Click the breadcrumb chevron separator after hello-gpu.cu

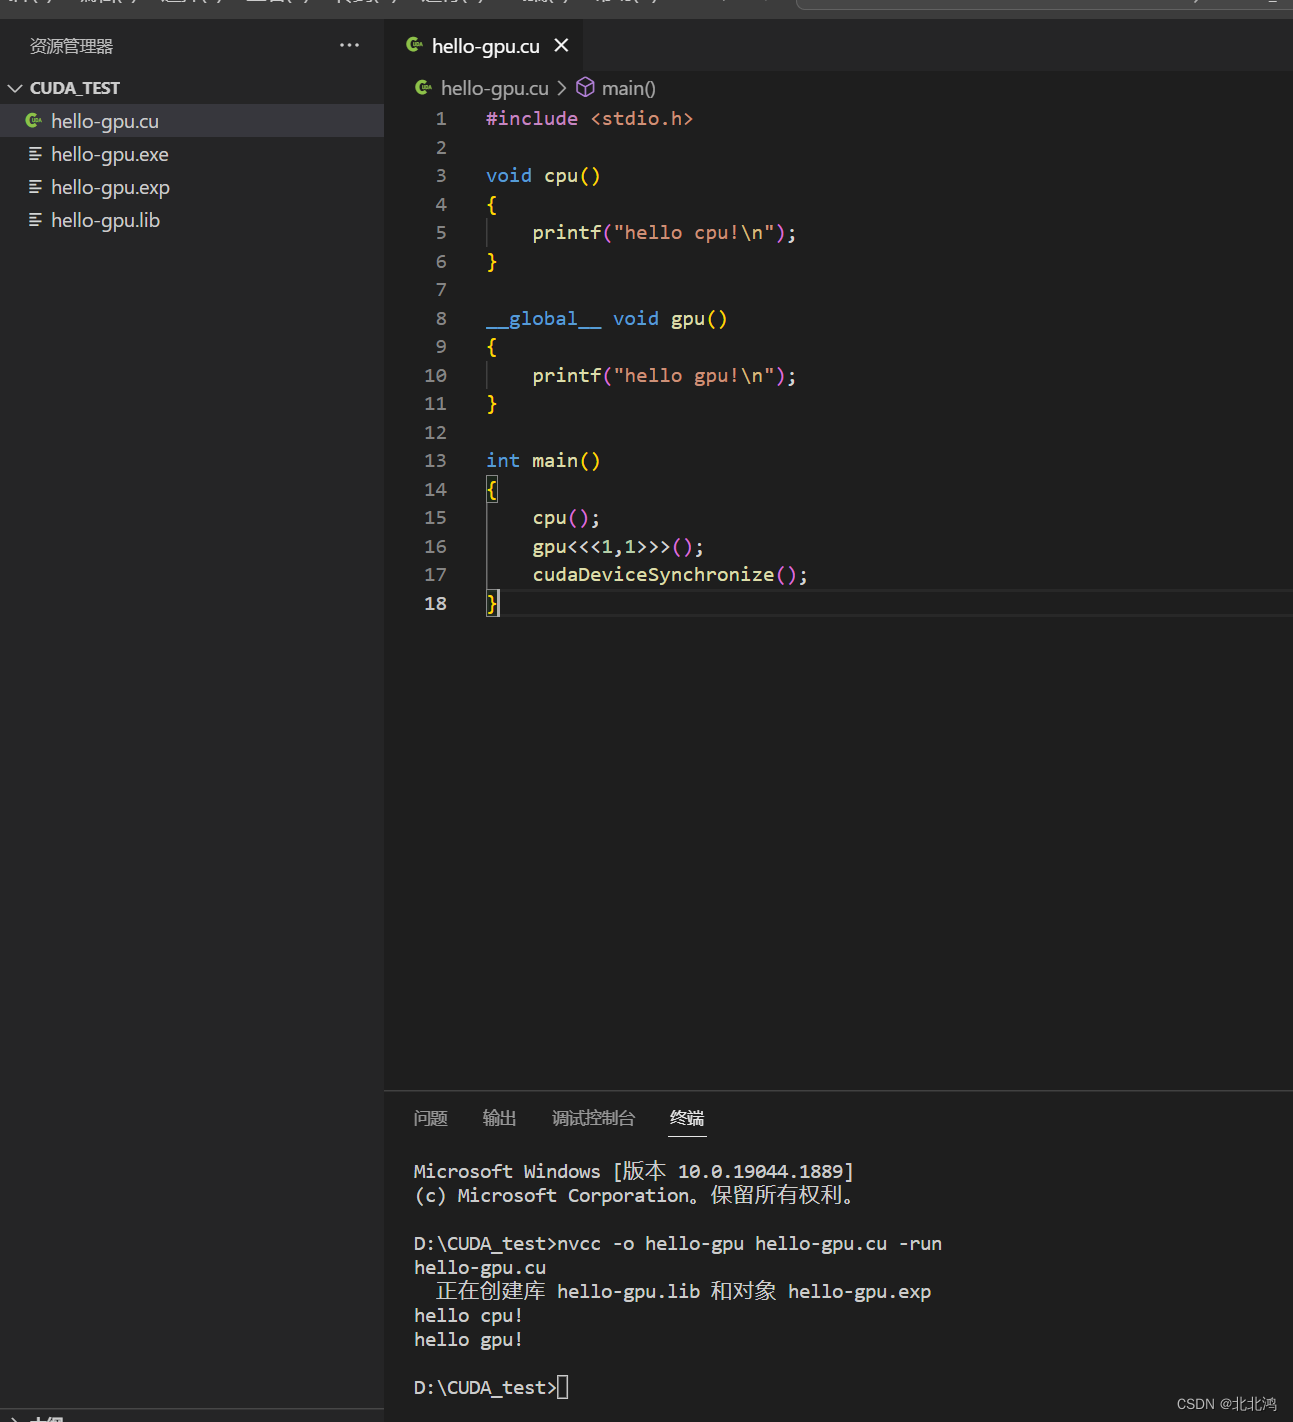(562, 88)
